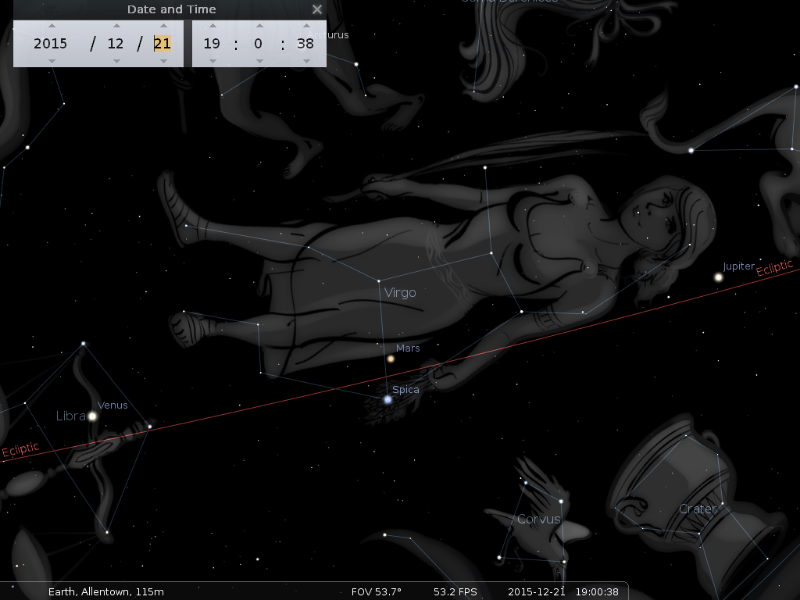Click the Corvus constellation label
Viewport: 800px width, 600px height.
point(538,519)
